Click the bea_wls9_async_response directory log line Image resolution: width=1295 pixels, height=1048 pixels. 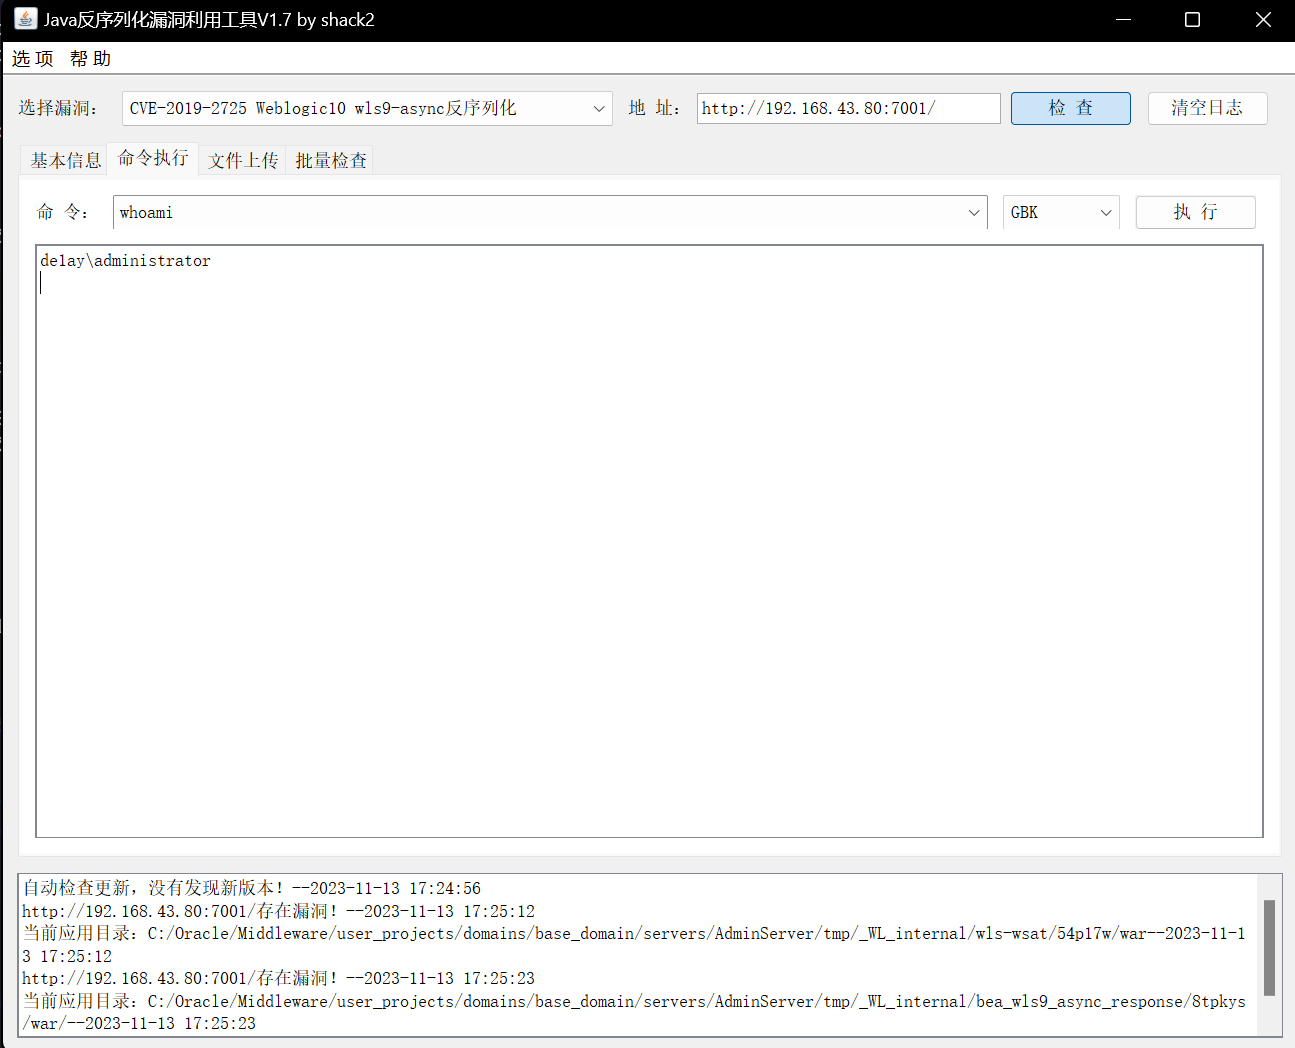(x=634, y=1012)
